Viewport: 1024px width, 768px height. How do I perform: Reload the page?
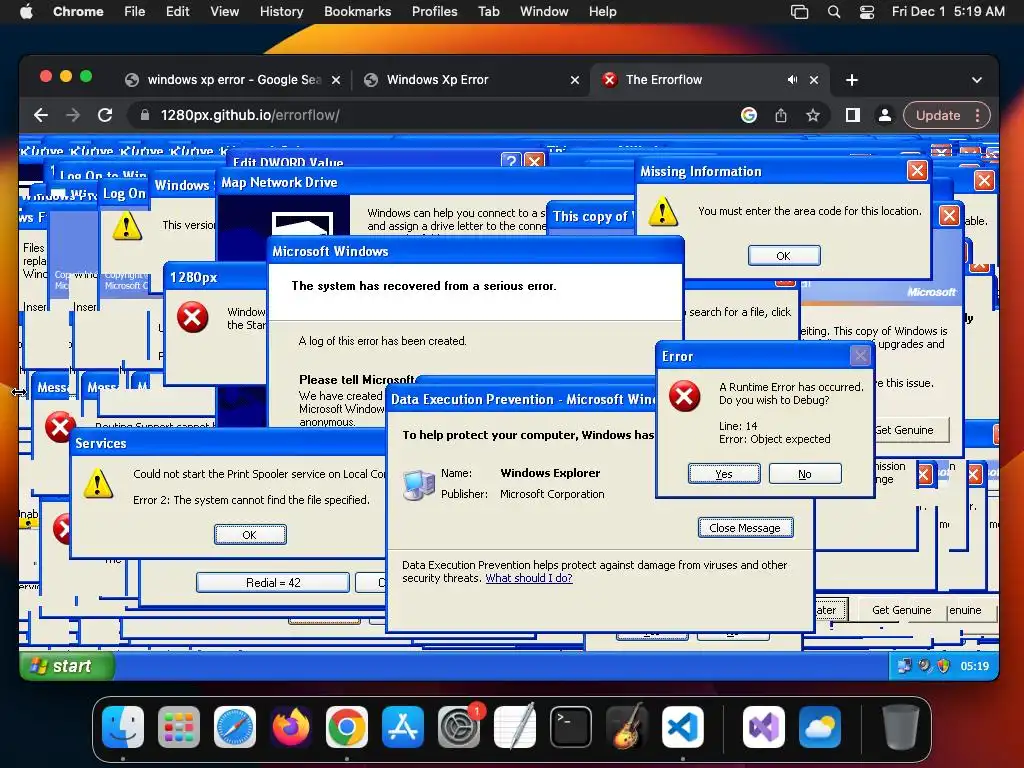pyautogui.click(x=104, y=116)
